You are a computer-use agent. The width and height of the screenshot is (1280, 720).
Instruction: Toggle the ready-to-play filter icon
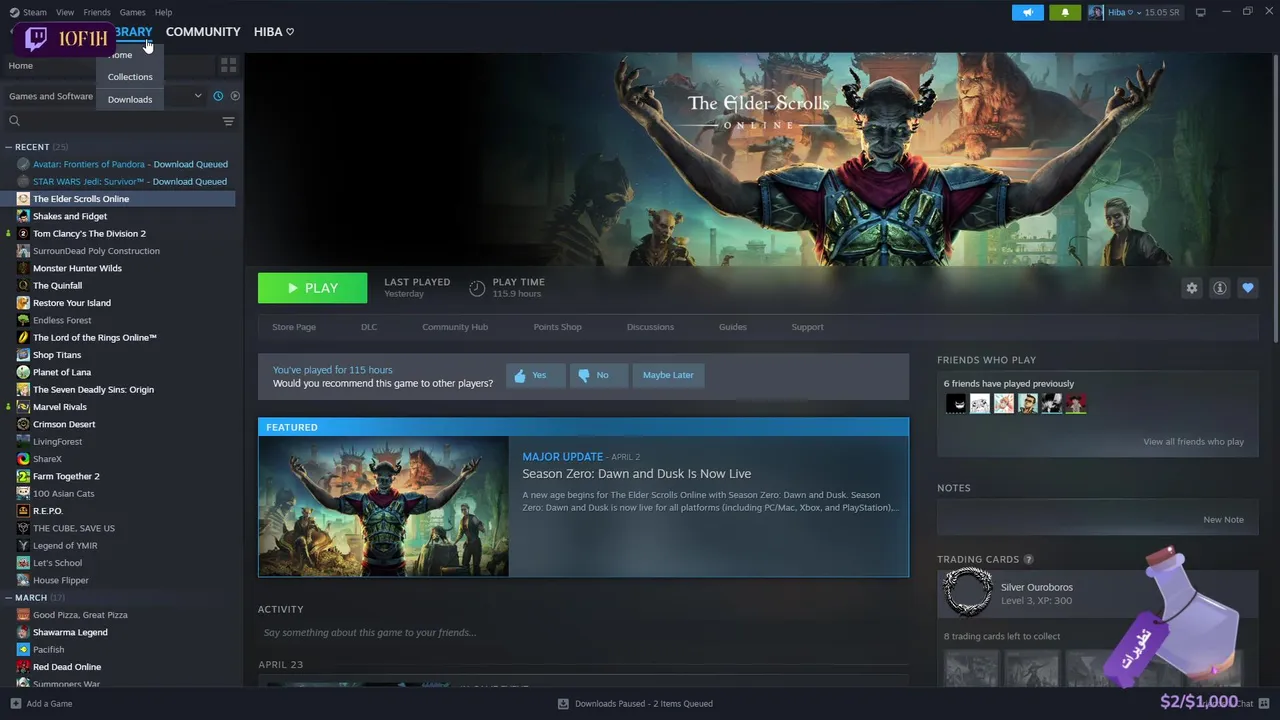tap(235, 96)
